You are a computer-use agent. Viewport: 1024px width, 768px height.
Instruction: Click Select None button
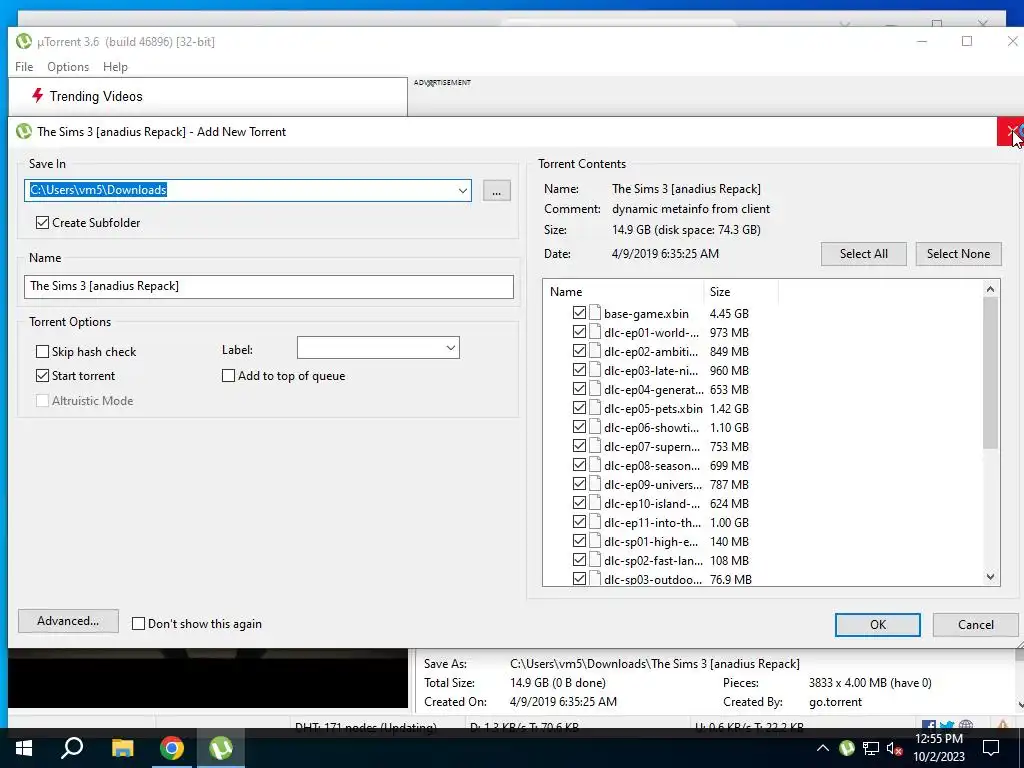[958, 254]
